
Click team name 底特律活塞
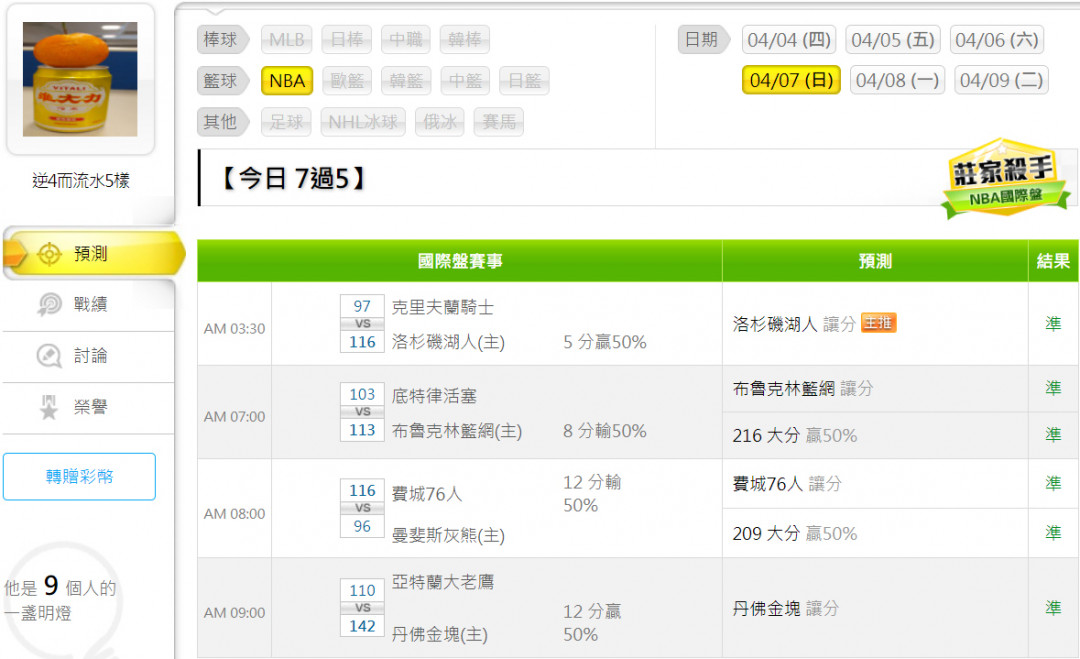[x=435, y=396]
